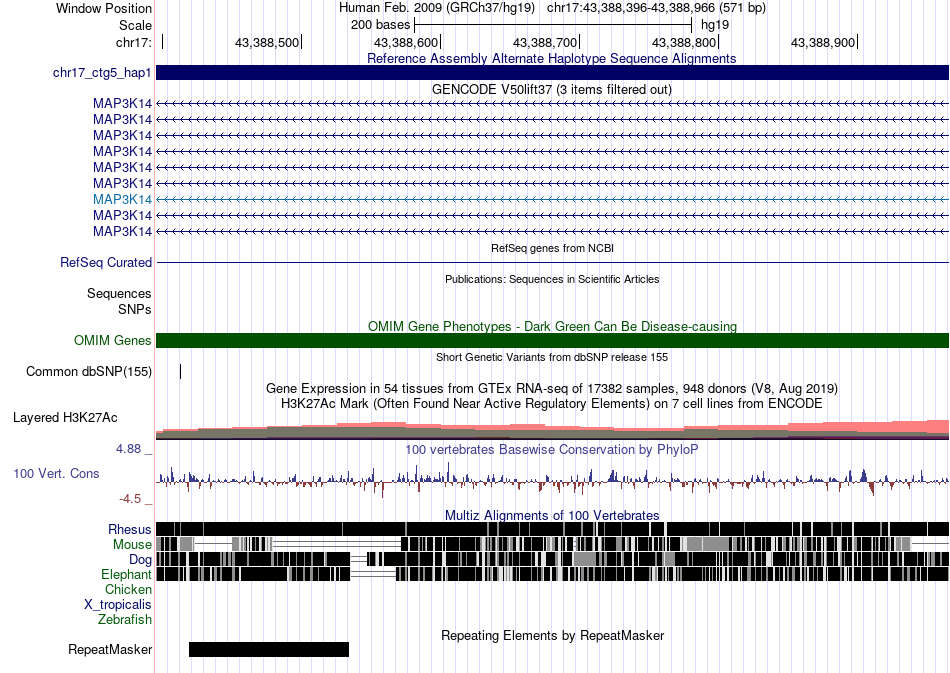Click the Scale label
This screenshot has width=950, height=673.
click(135, 25)
